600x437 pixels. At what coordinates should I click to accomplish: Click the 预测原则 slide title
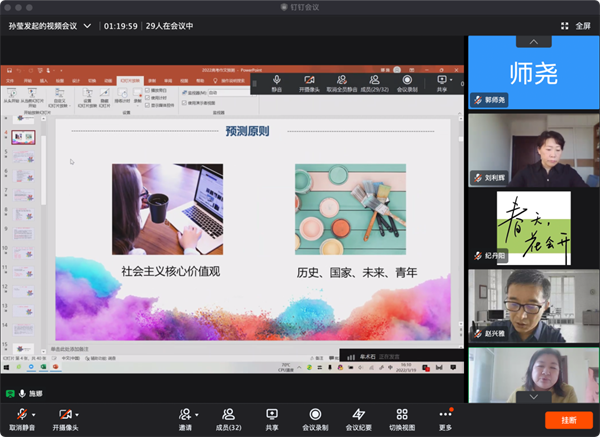coord(247,131)
